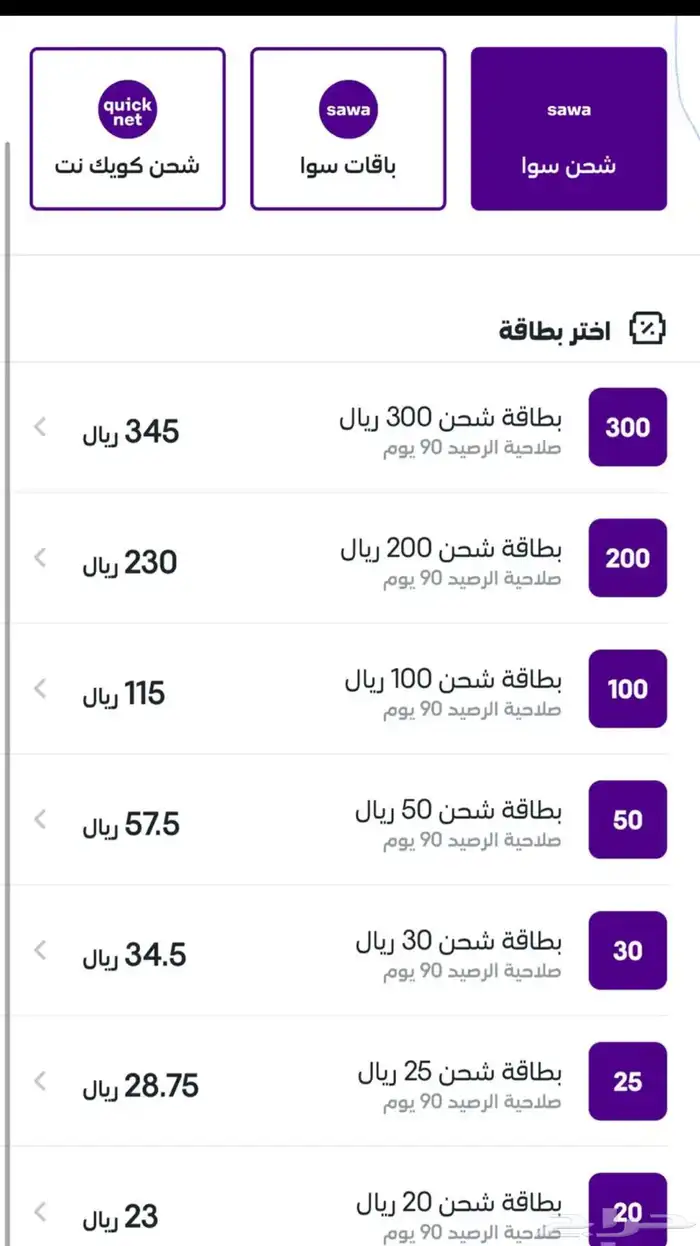The width and height of the screenshot is (700, 1246).
Task: Expand the 20 riyal card chevron
Action: coord(40,1210)
